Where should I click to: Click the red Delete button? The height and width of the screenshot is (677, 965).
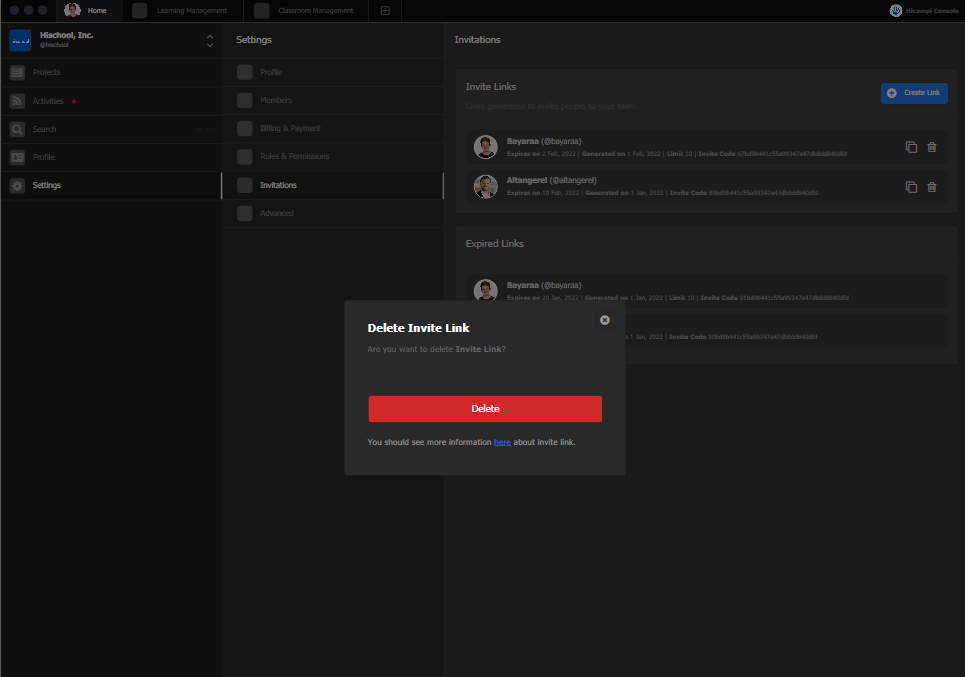tap(485, 409)
